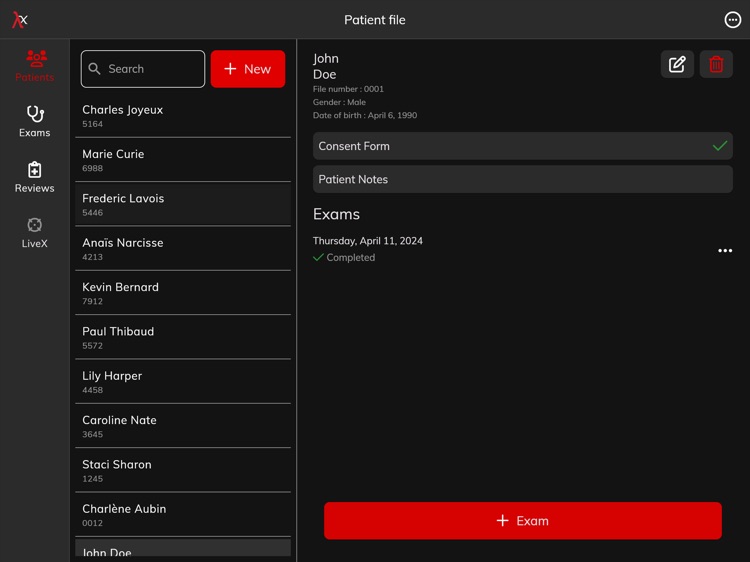Image resolution: width=750 pixels, height=562 pixels.
Task: Edit John Doe's patient file
Action: [677, 64]
